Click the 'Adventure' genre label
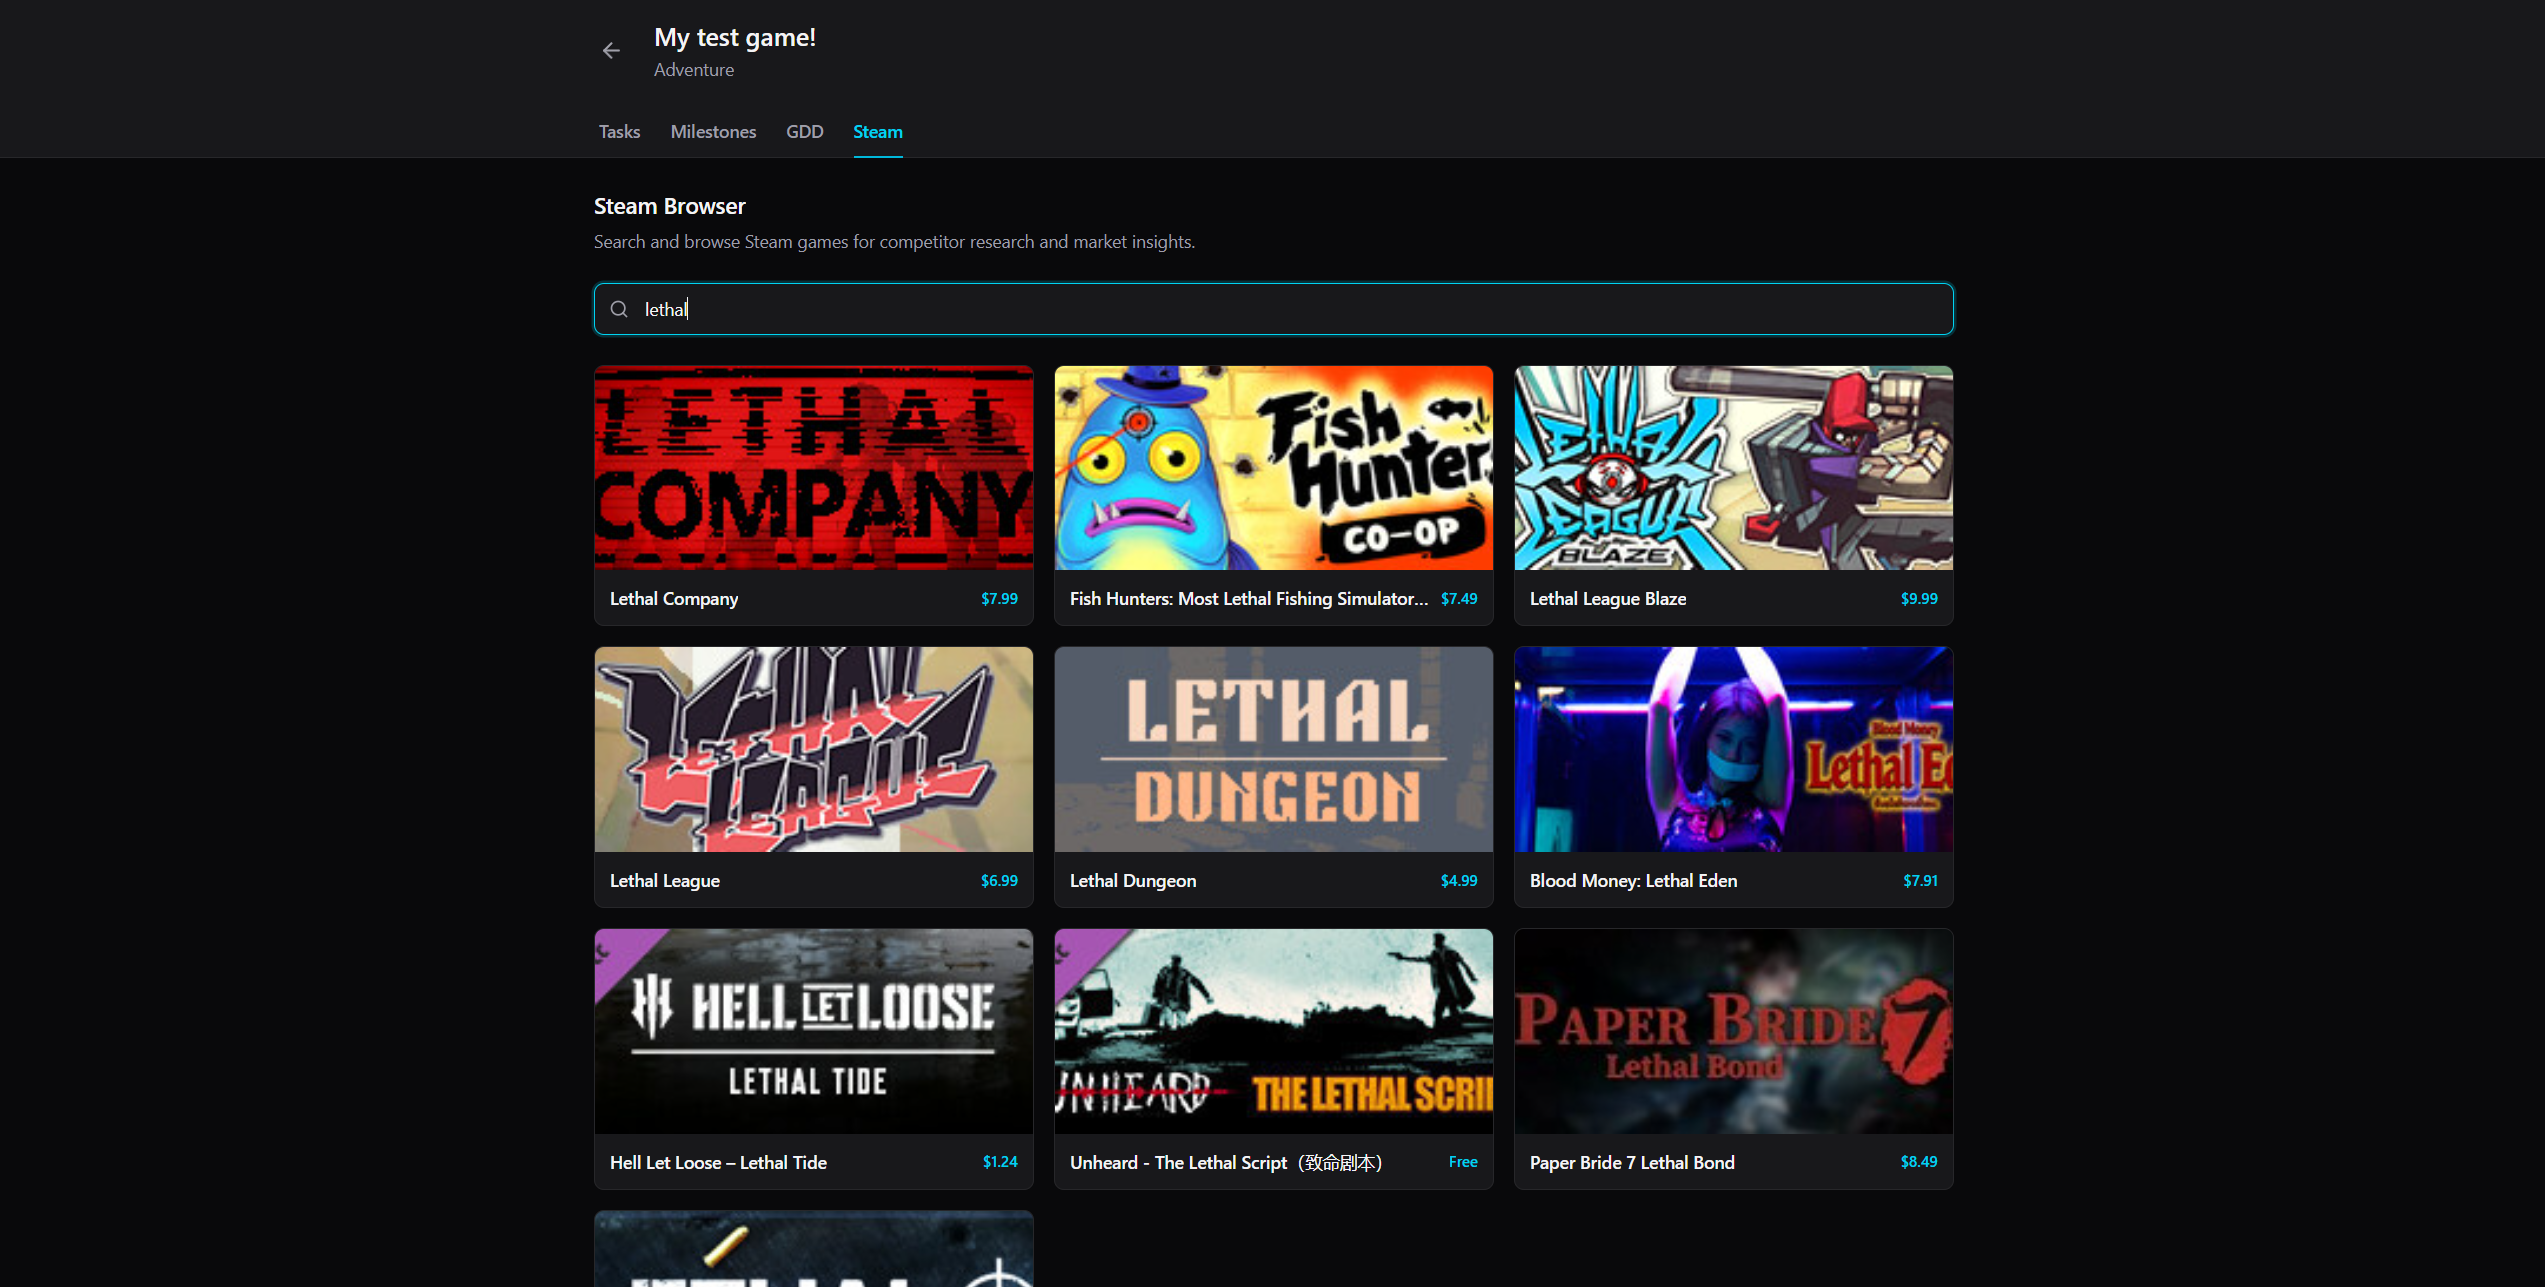2545x1287 pixels. tap(694, 70)
